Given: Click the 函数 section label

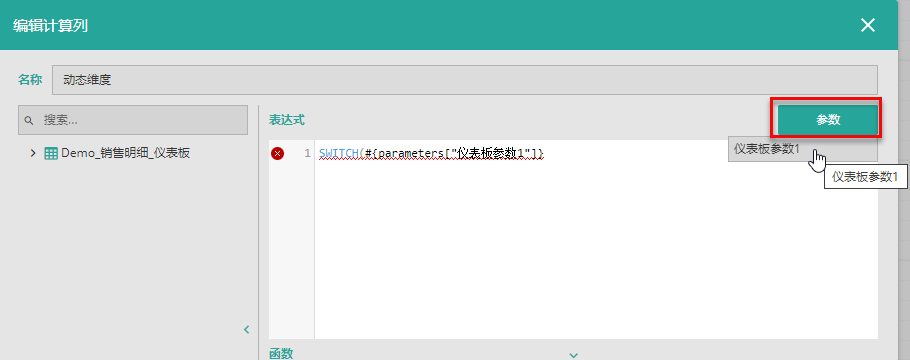Looking at the screenshot, I should (281, 354).
